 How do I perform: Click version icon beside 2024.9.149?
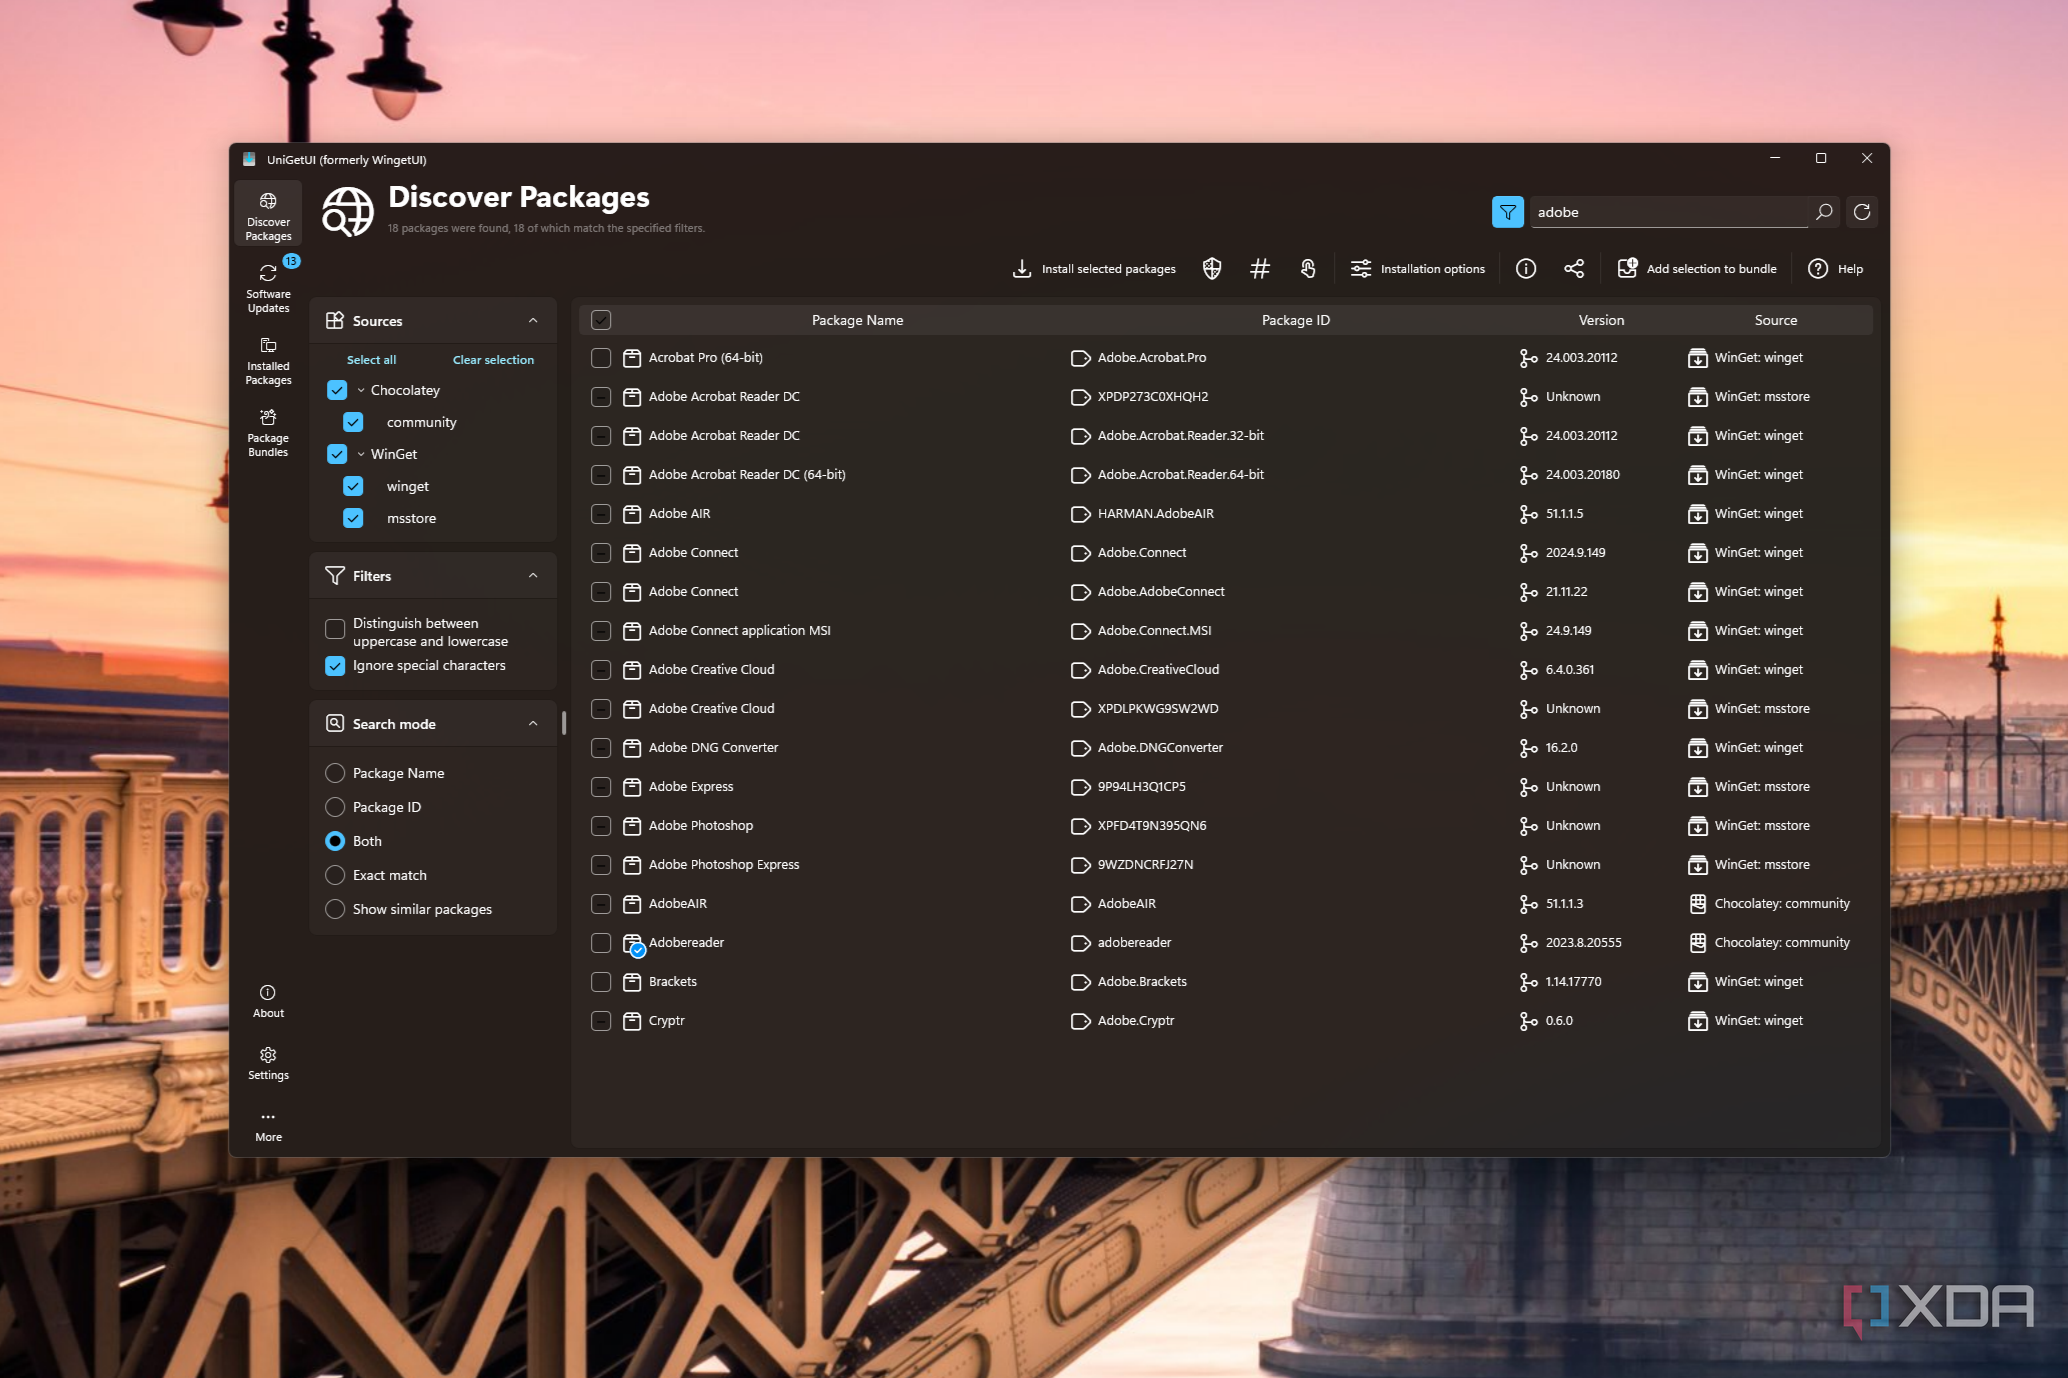[x=1528, y=553]
